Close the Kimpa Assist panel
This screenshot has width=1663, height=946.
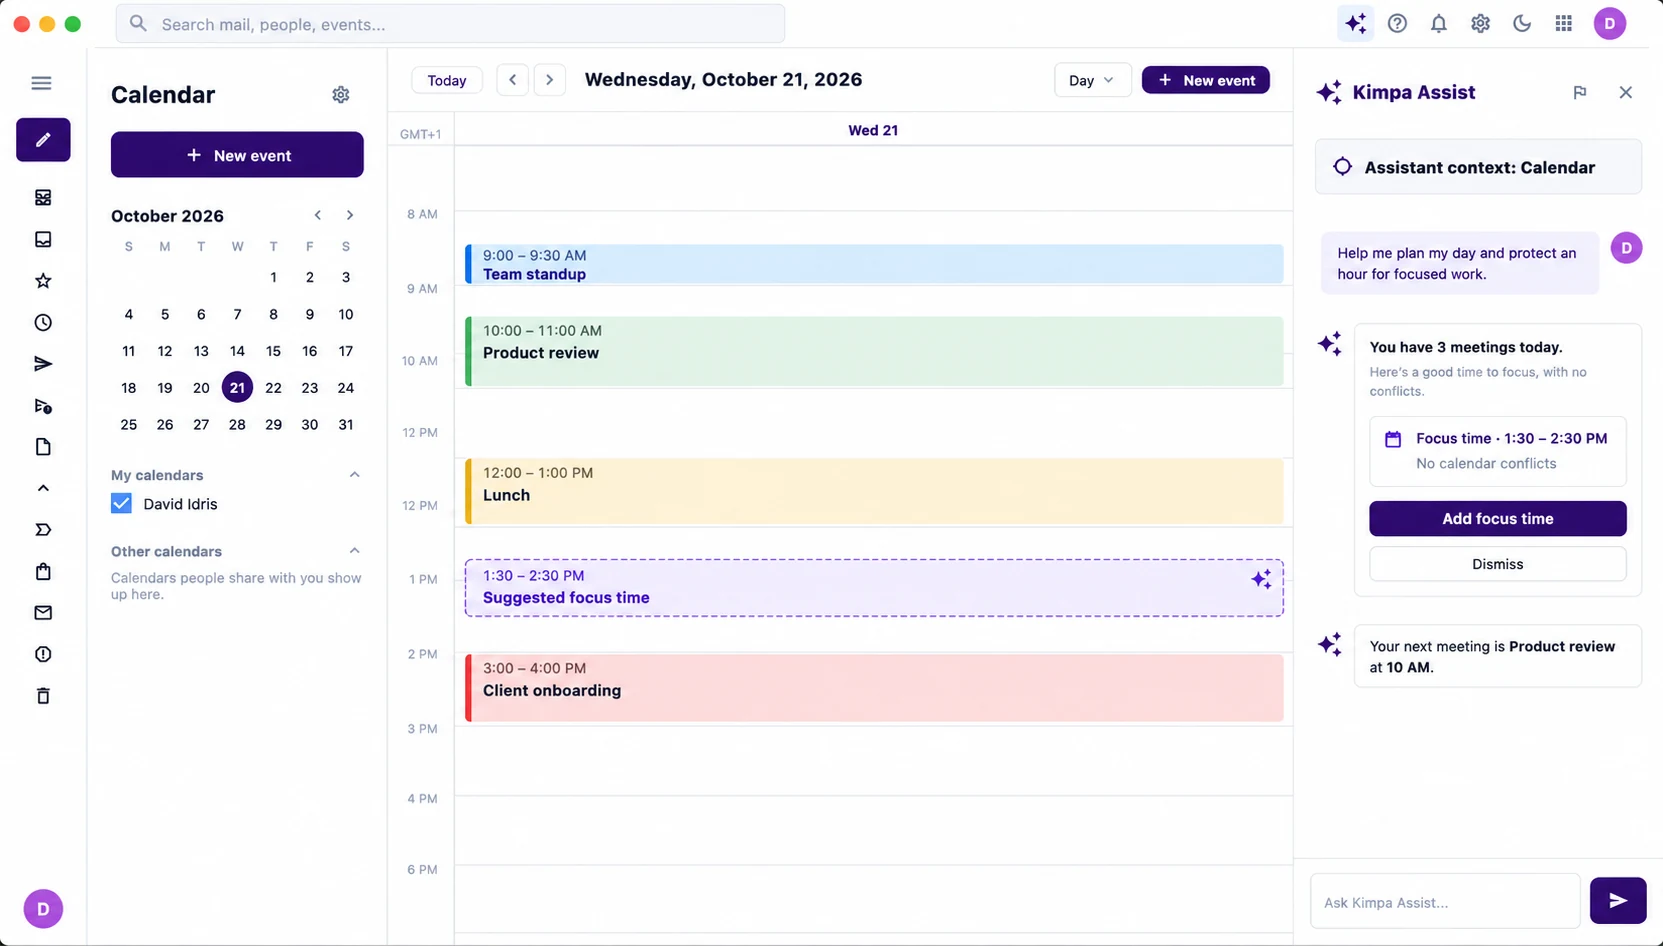[1625, 92]
